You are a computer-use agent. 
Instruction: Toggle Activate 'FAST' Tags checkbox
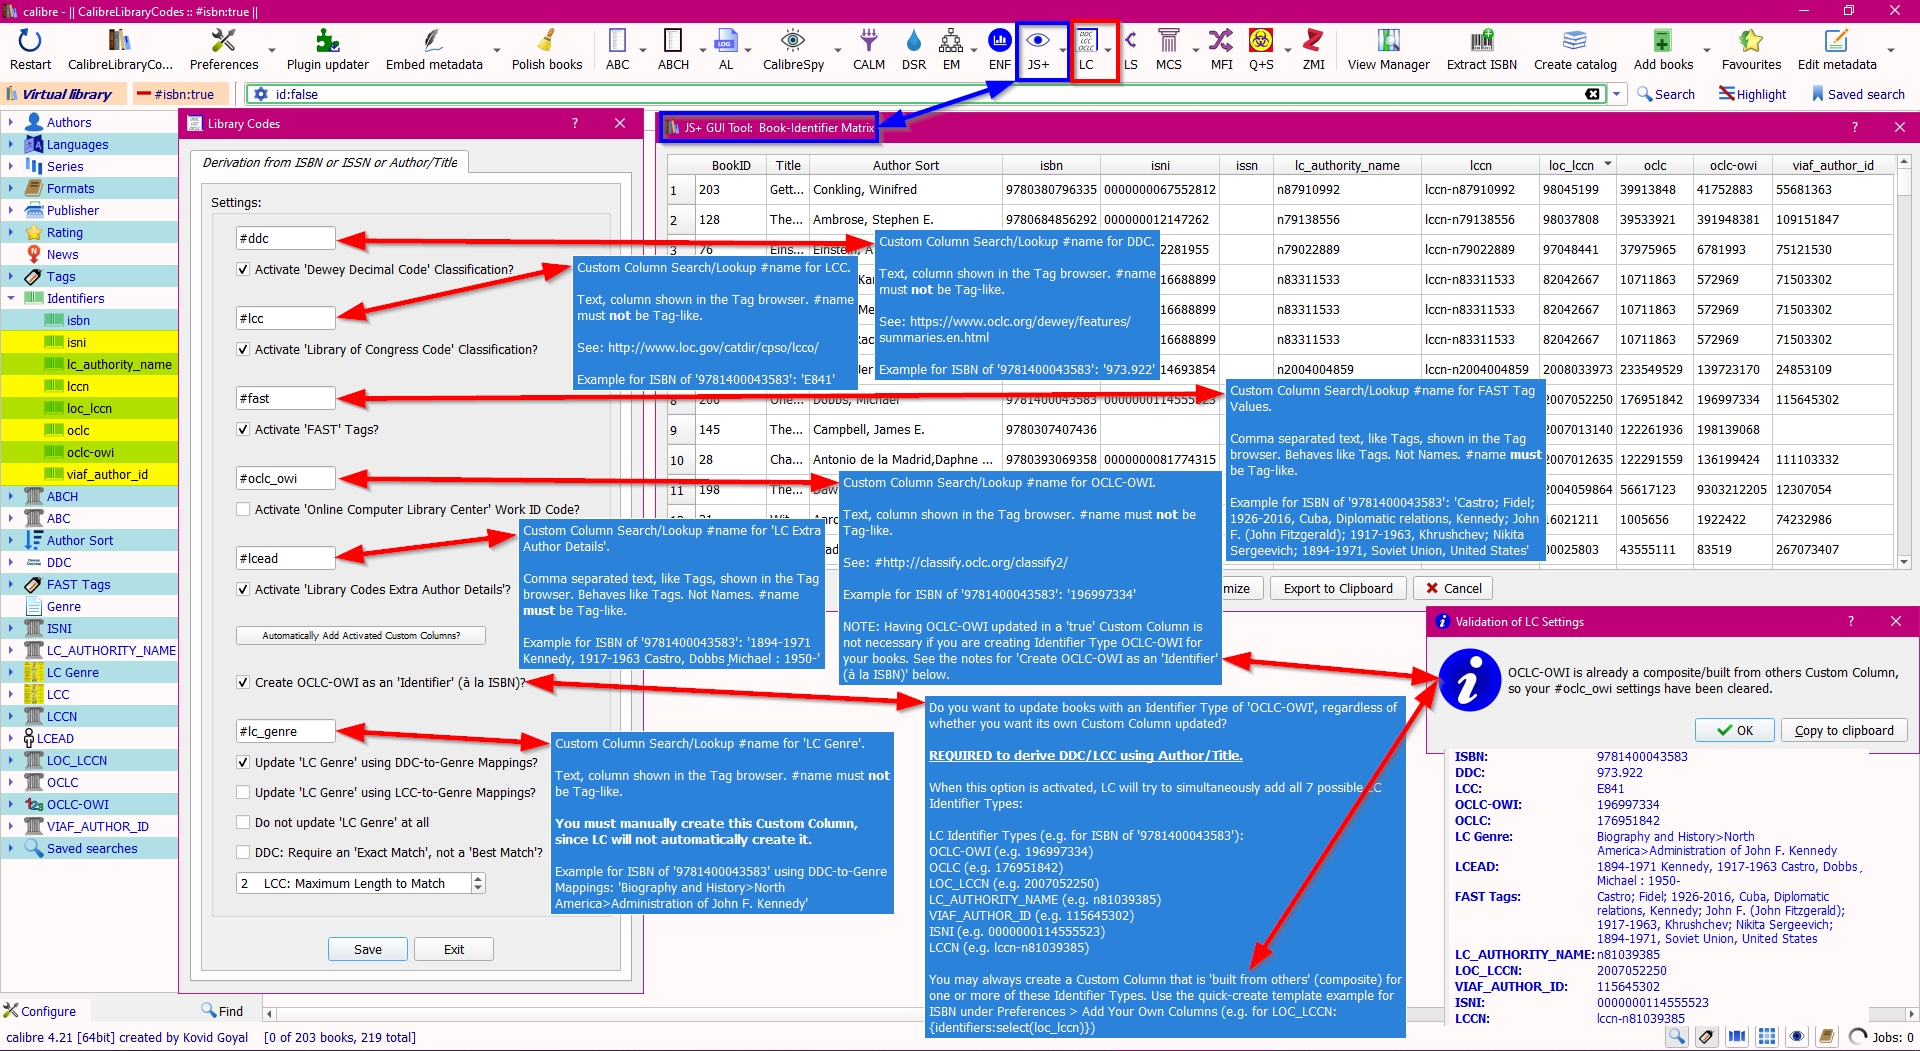[243, 429]
